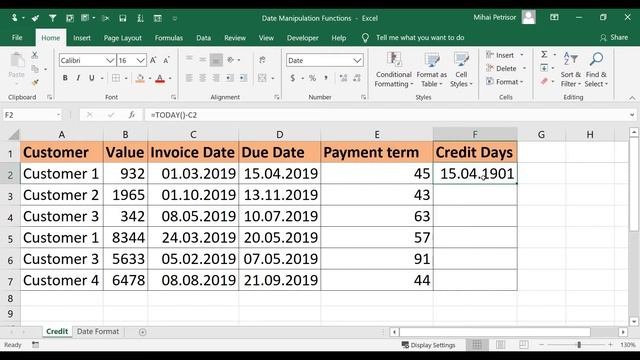Open the File tab
Screen dimensions: 640x360
17,38
